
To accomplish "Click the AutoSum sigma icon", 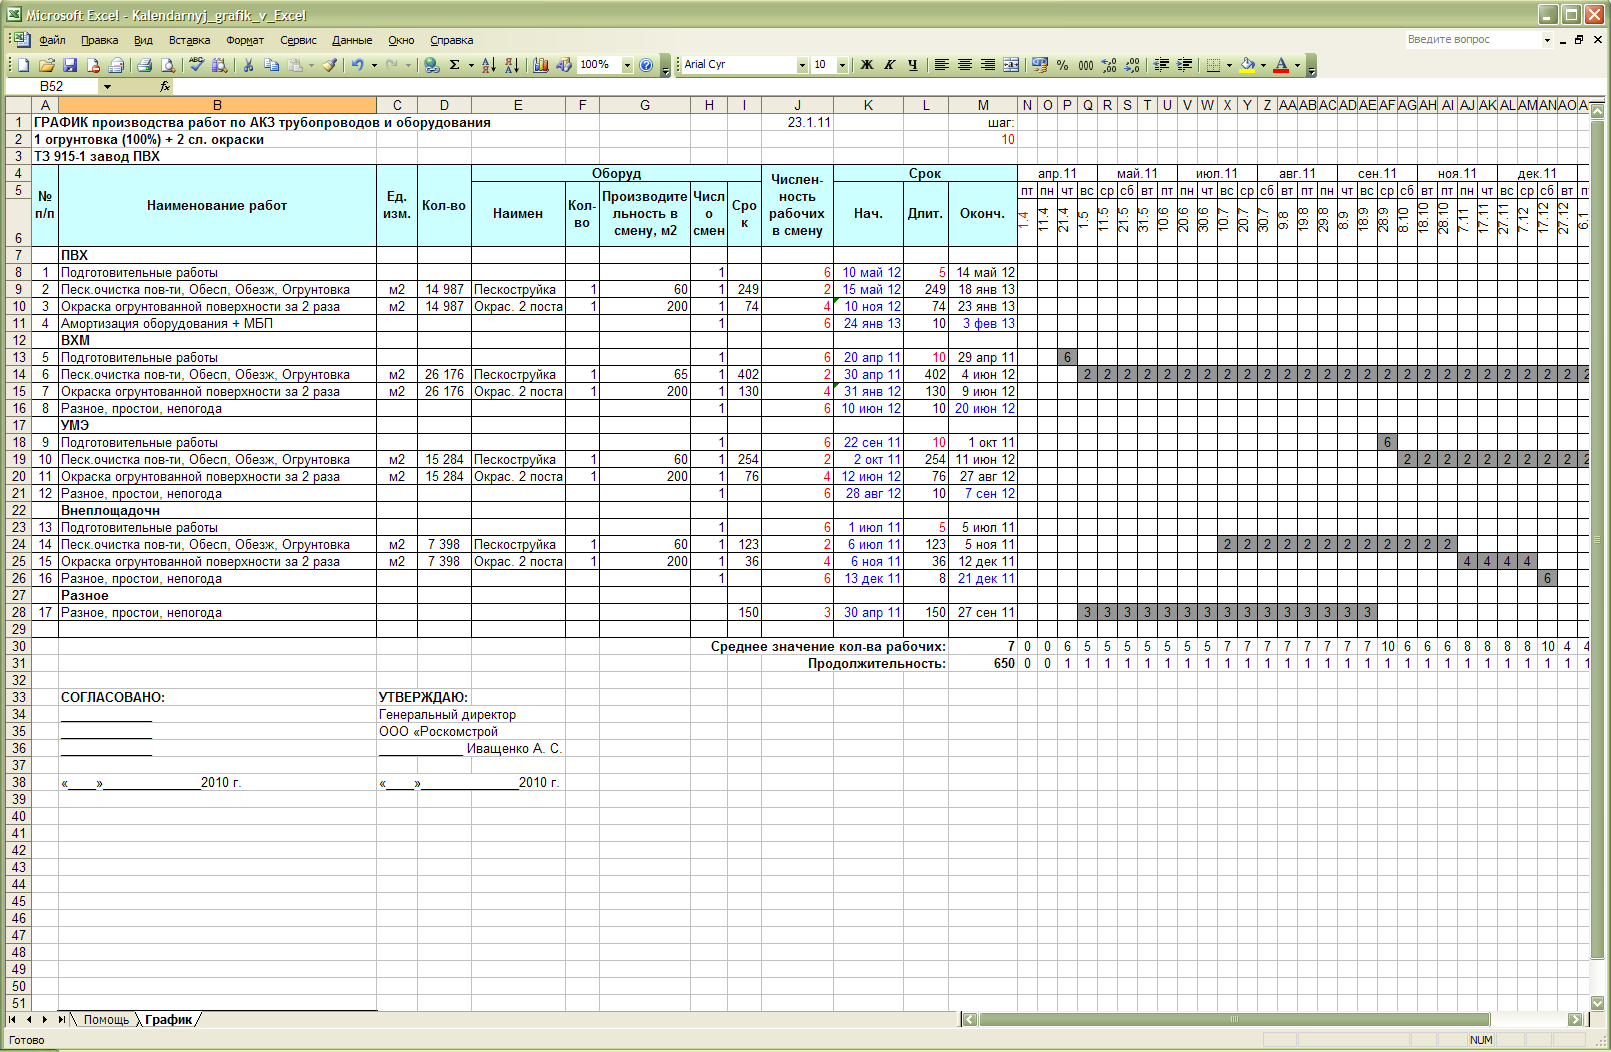I will (x=454, y=65).
